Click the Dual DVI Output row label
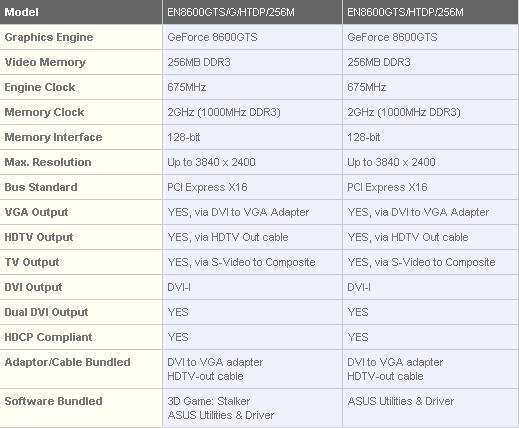This screenshot has height=428, width=519. (x=46, y=312)
